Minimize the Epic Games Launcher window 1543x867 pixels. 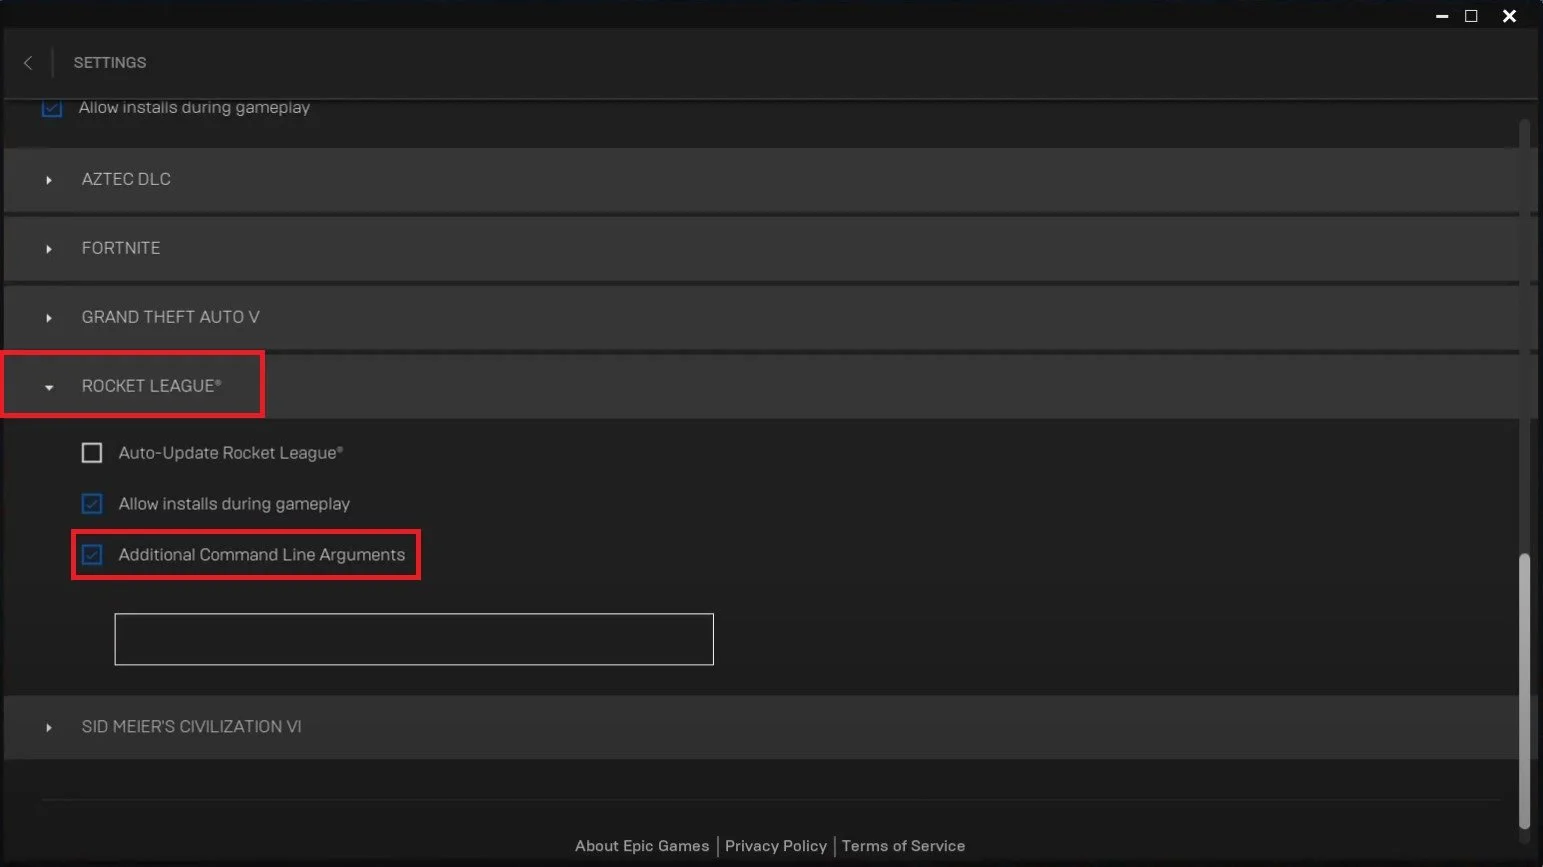tap(1442, 16)
